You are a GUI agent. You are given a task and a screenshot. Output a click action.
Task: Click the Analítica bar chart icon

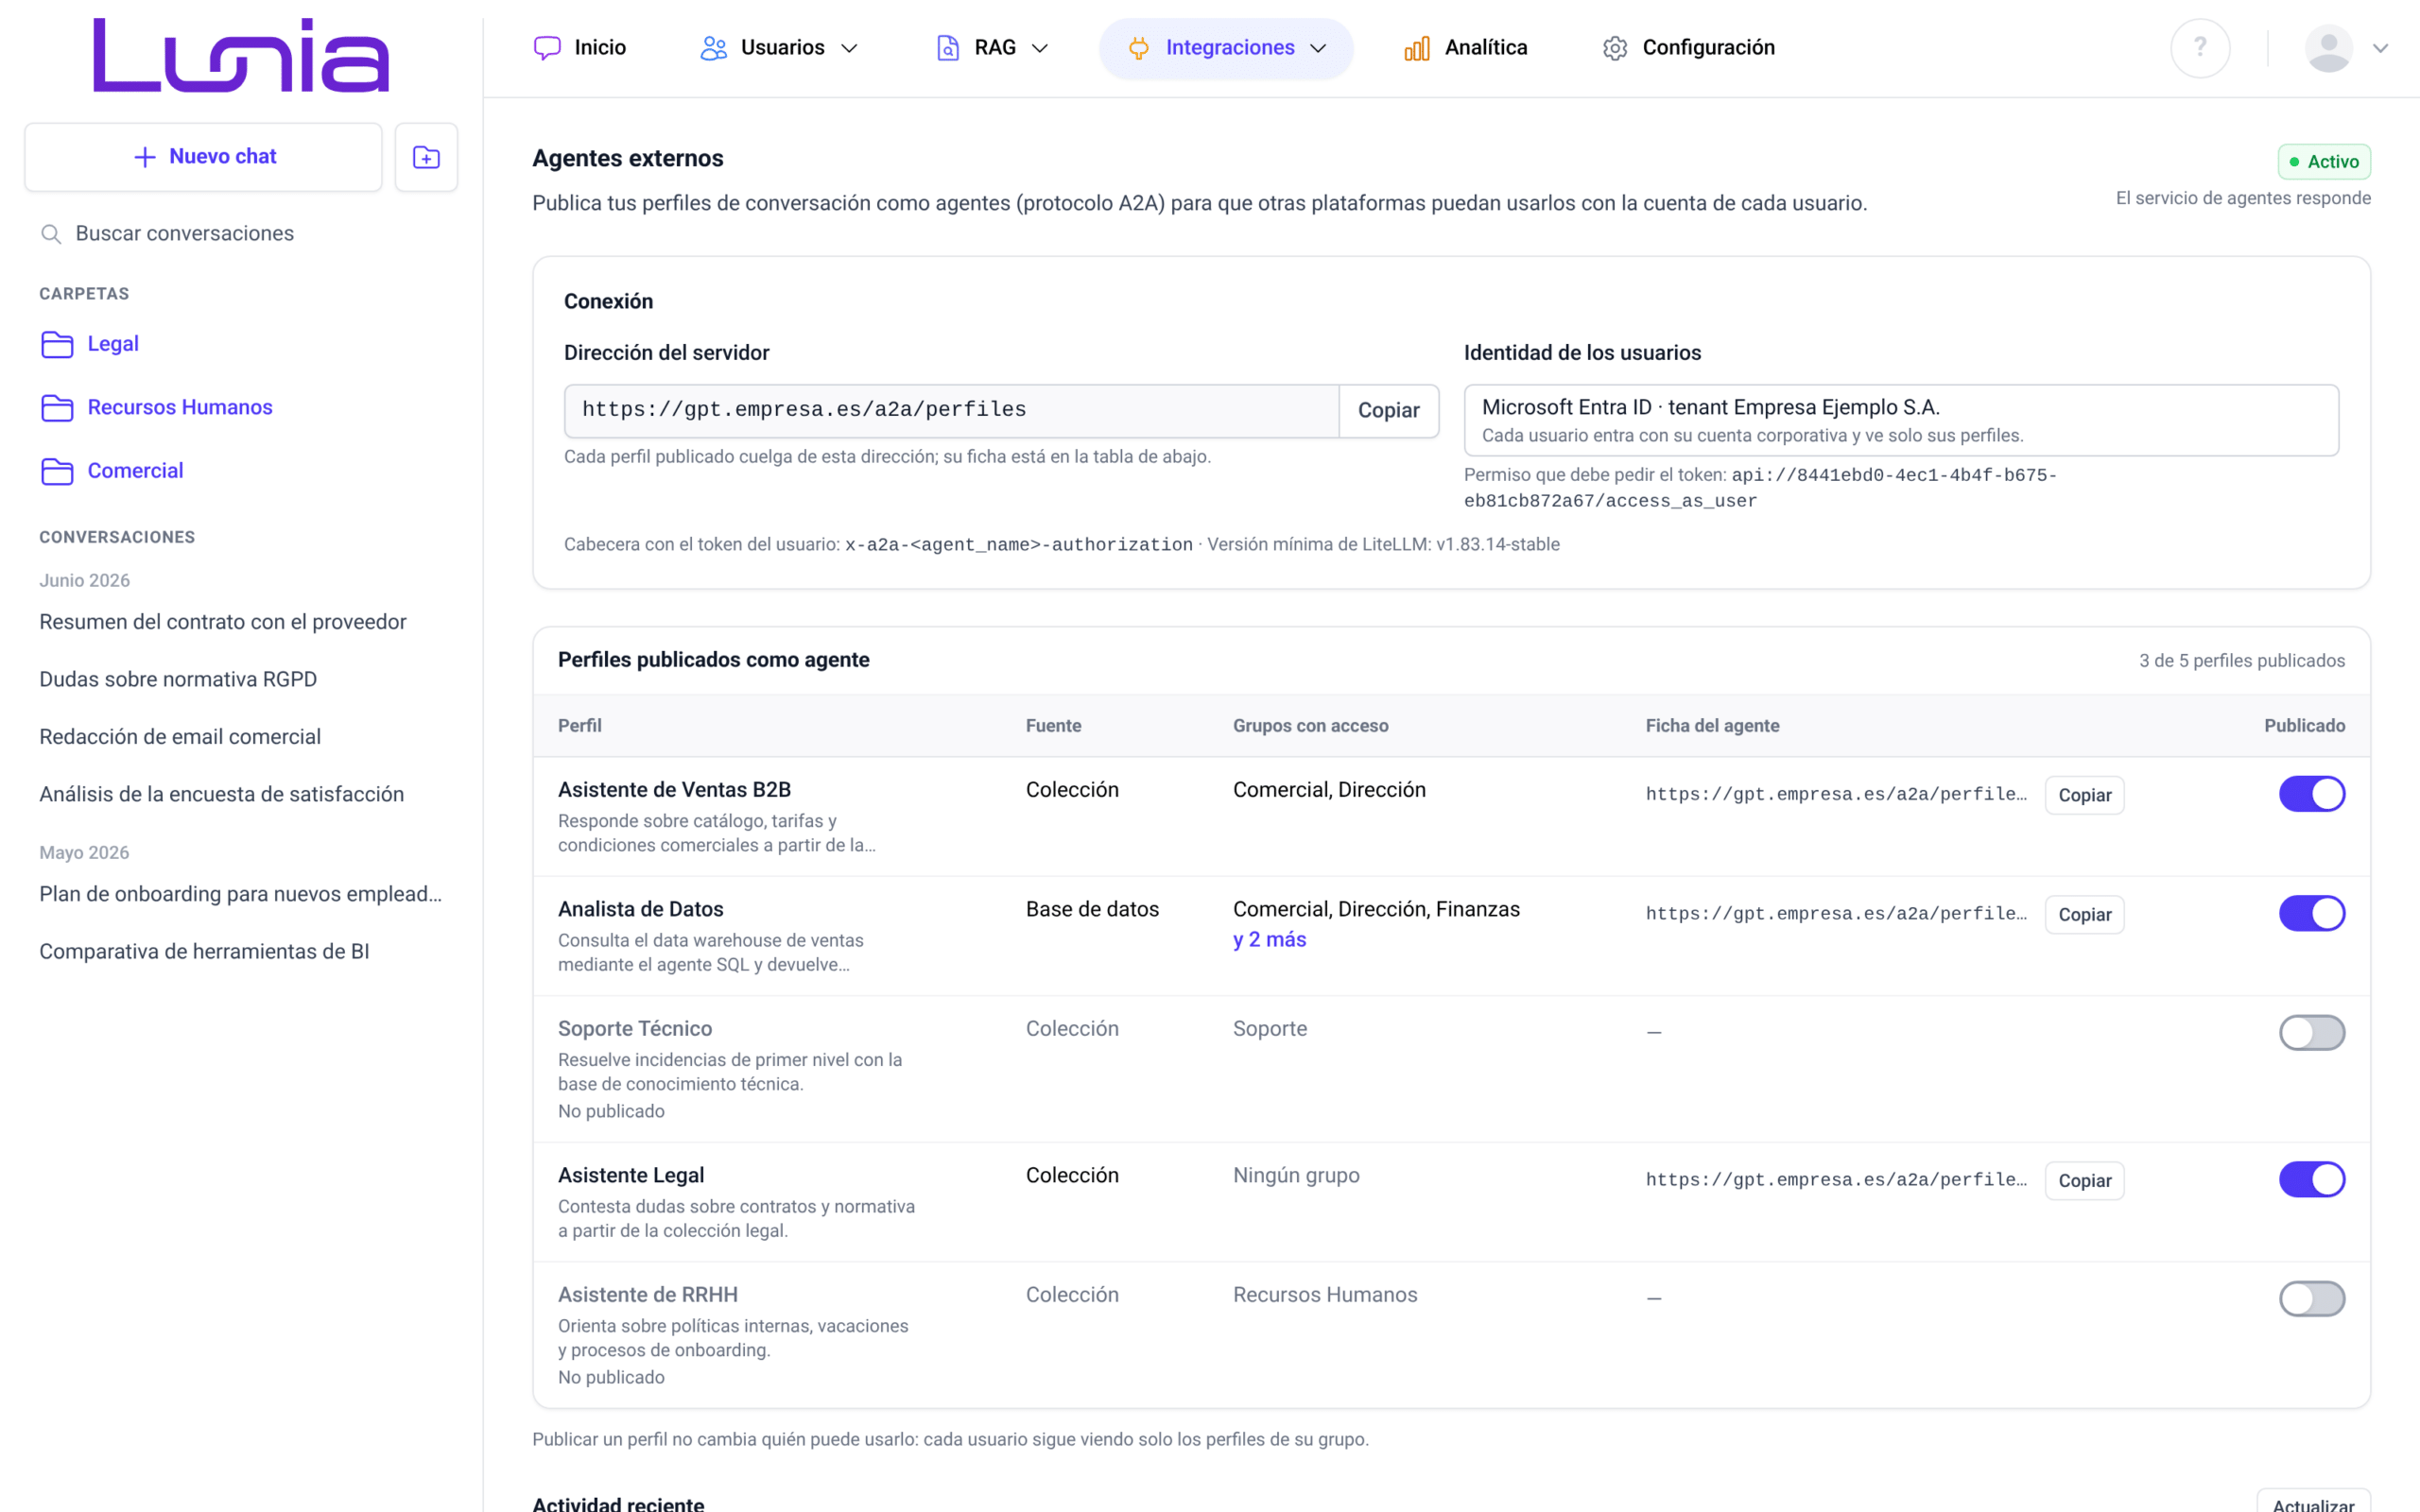[1417, 48]
